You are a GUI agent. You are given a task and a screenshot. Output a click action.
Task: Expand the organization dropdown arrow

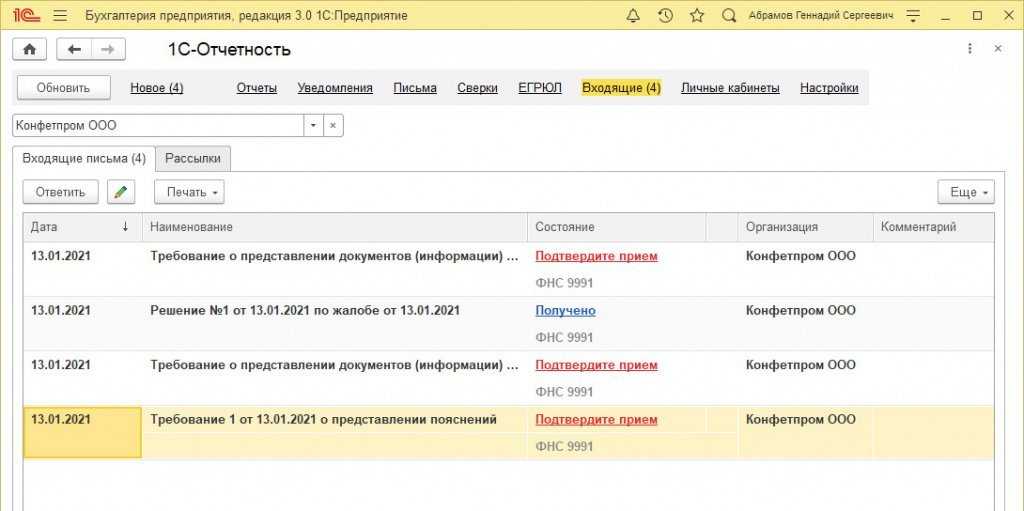[x=312, y=125]
